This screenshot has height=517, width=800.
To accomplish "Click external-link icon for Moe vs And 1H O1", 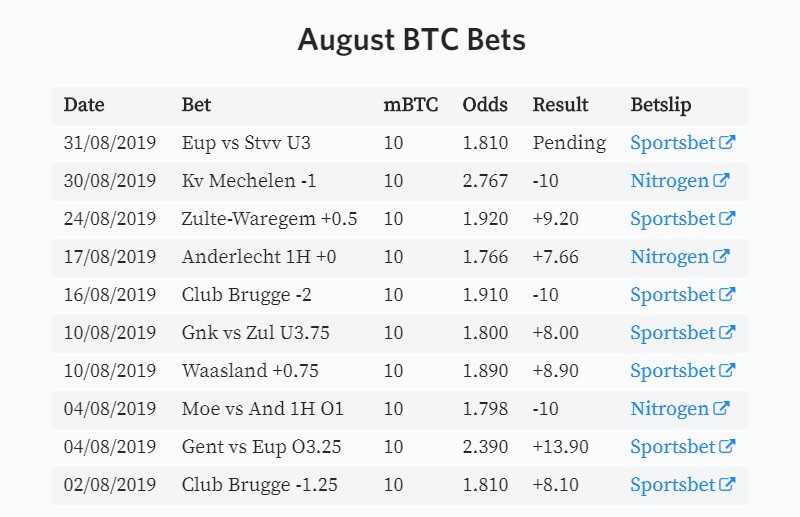I will [721, 408].
